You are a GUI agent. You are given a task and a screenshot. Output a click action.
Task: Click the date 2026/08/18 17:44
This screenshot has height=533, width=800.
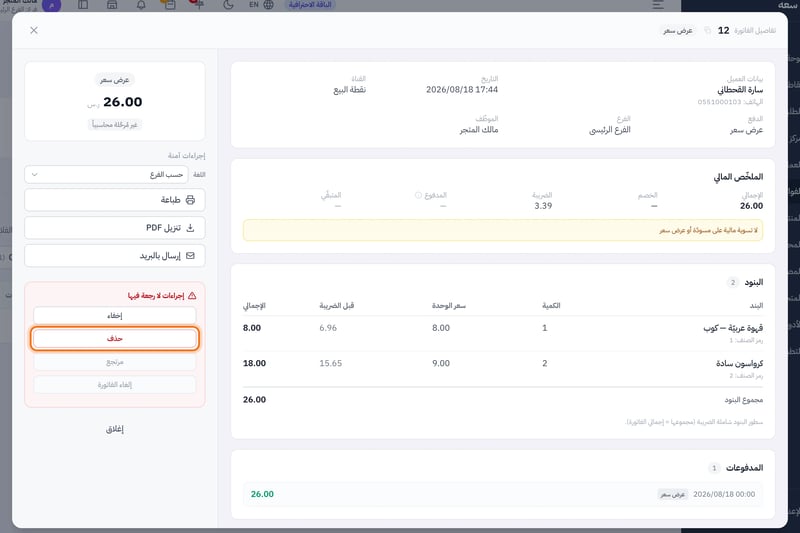(462, 90)
